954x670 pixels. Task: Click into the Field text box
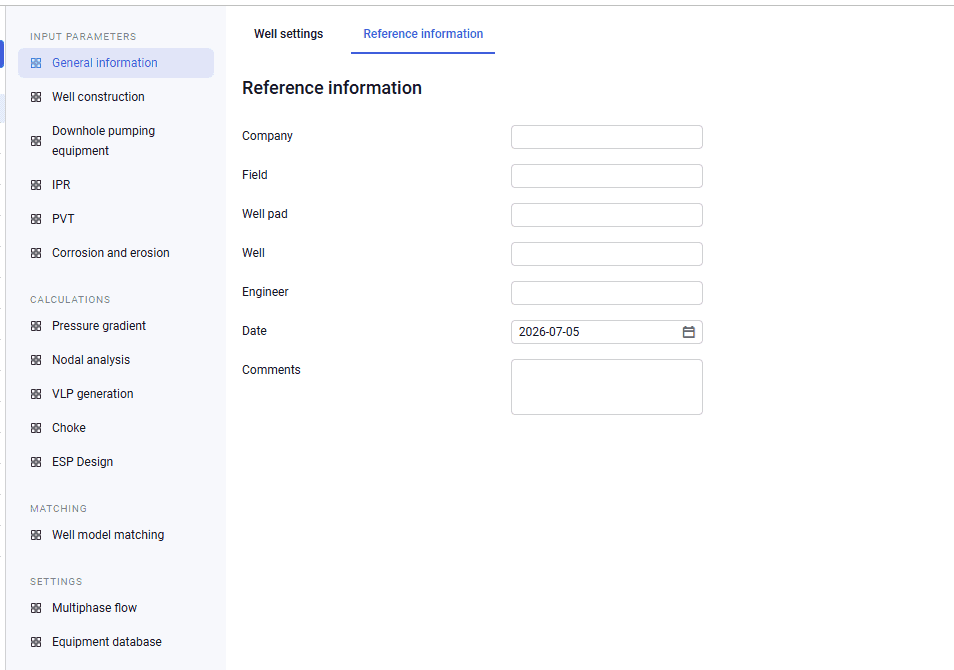click(607, 176)
